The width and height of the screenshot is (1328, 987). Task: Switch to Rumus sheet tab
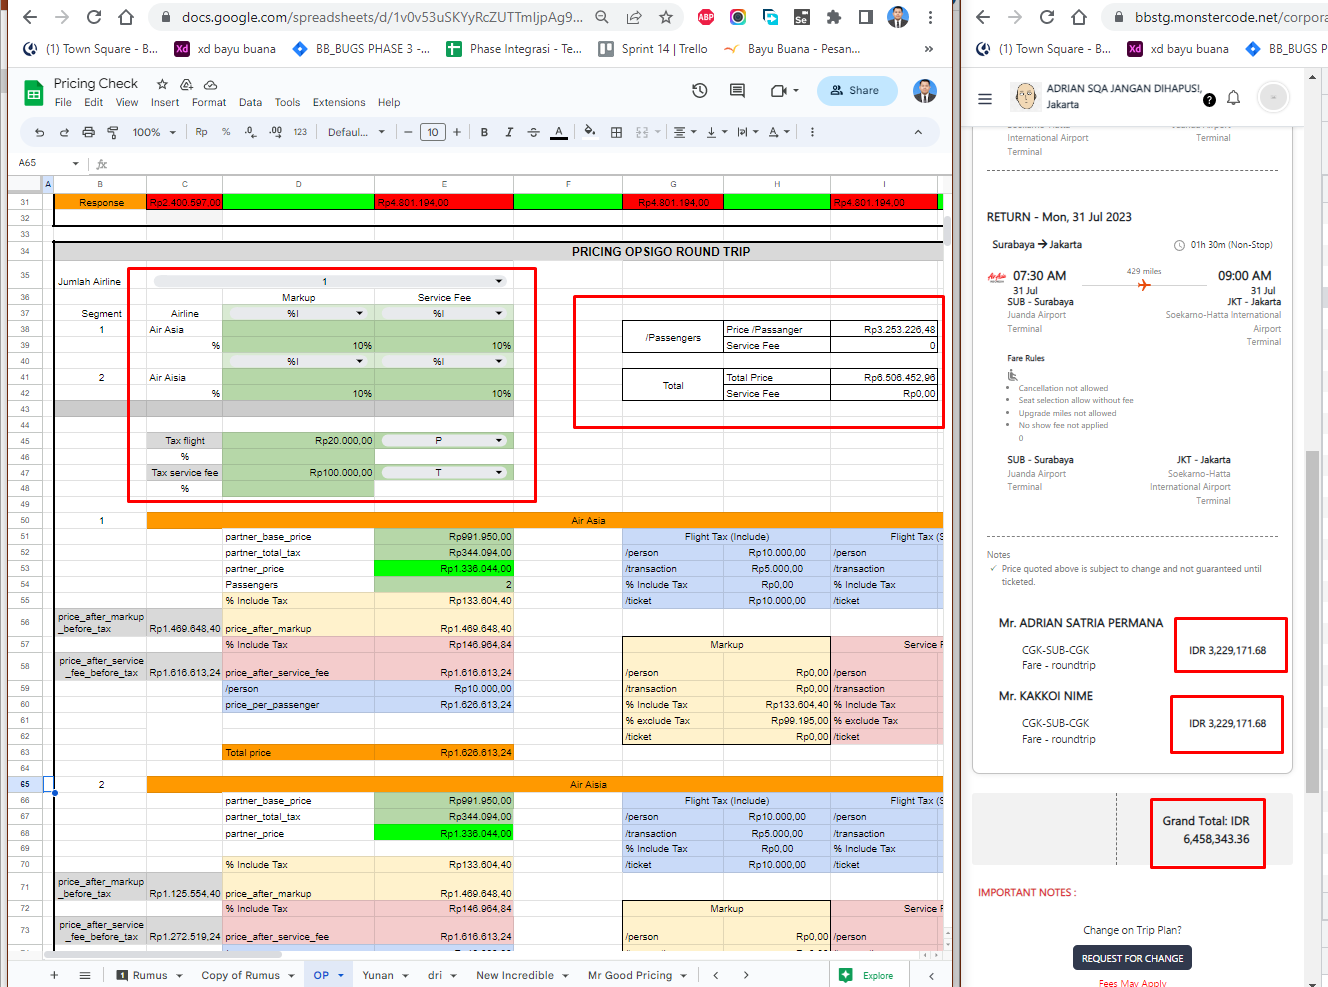(x=150, y=975)
